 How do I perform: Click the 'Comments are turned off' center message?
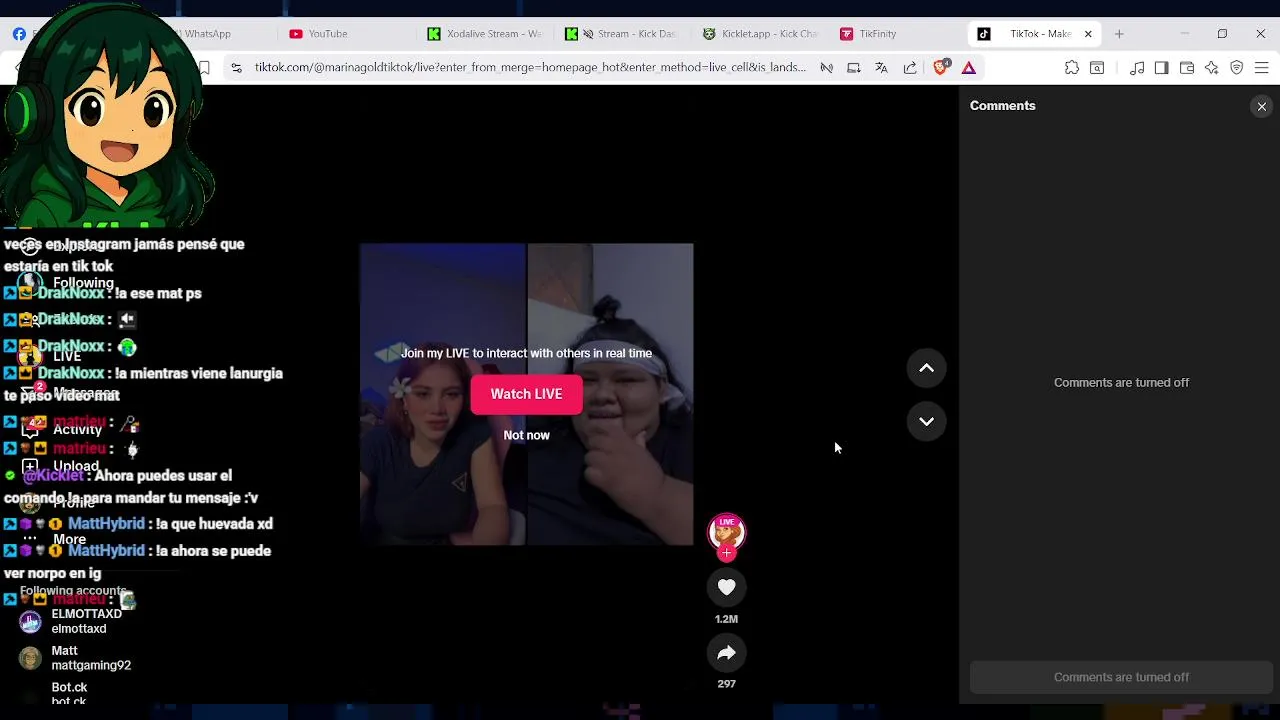point(1121,383)
